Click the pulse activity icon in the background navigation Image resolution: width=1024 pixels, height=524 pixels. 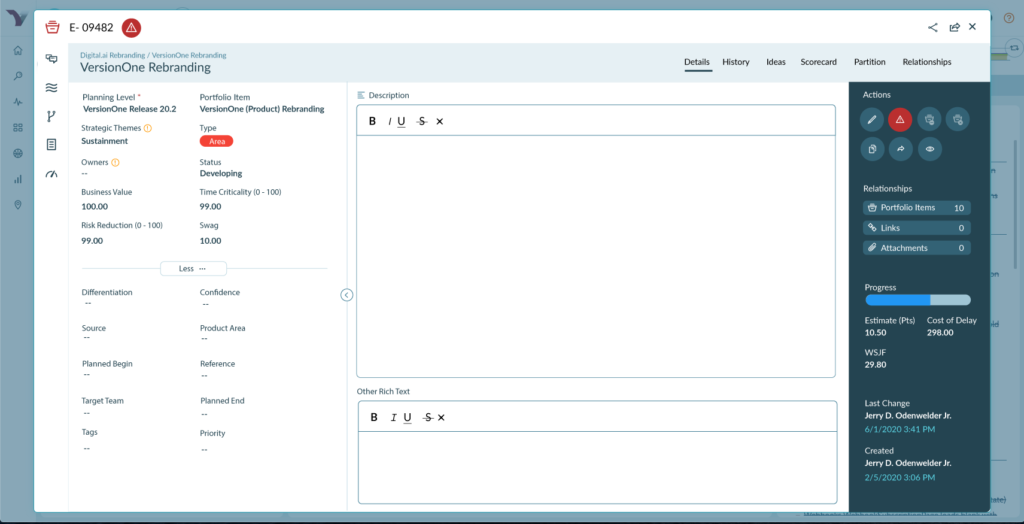(18, 101)
